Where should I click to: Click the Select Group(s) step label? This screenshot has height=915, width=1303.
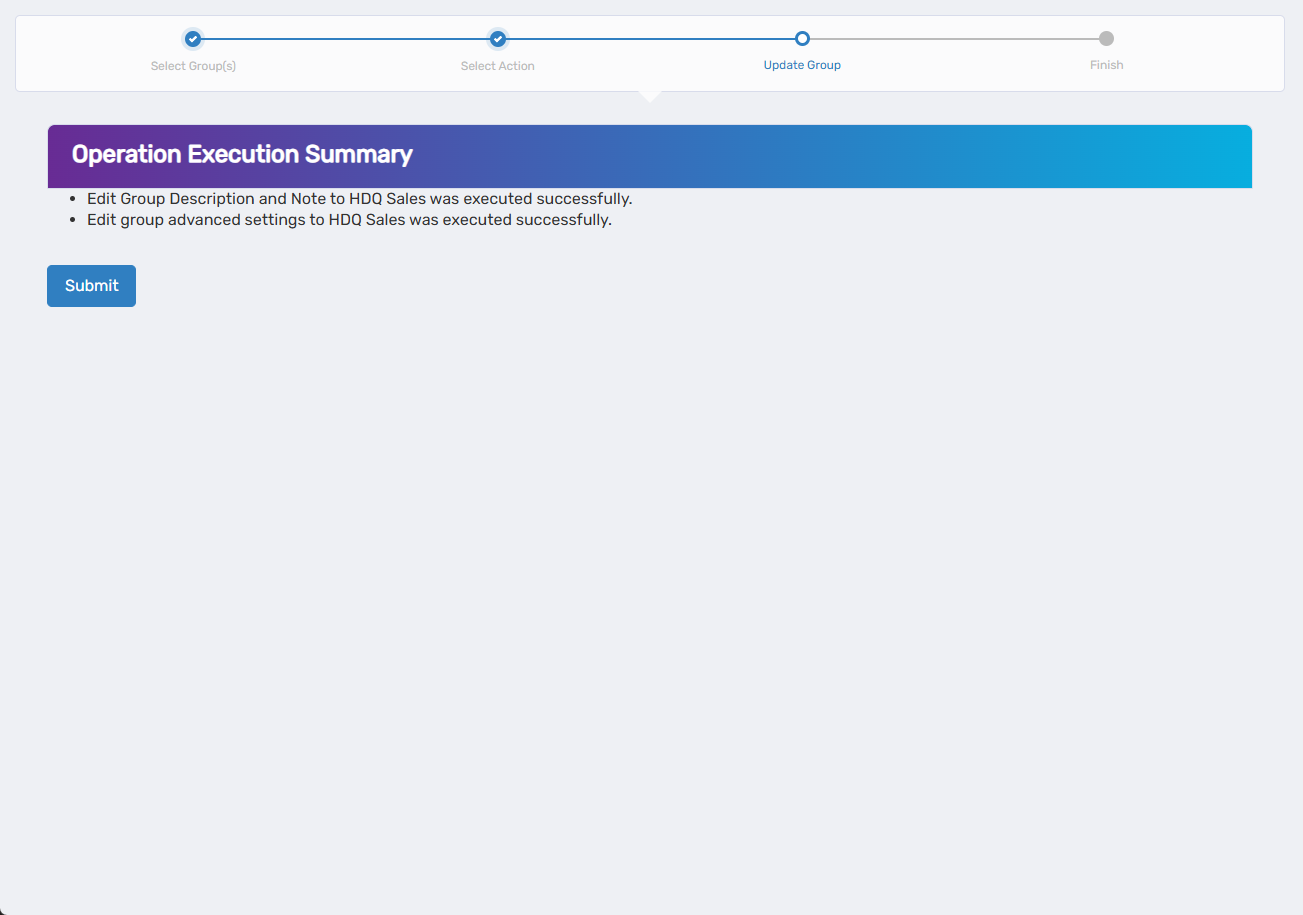193,65
